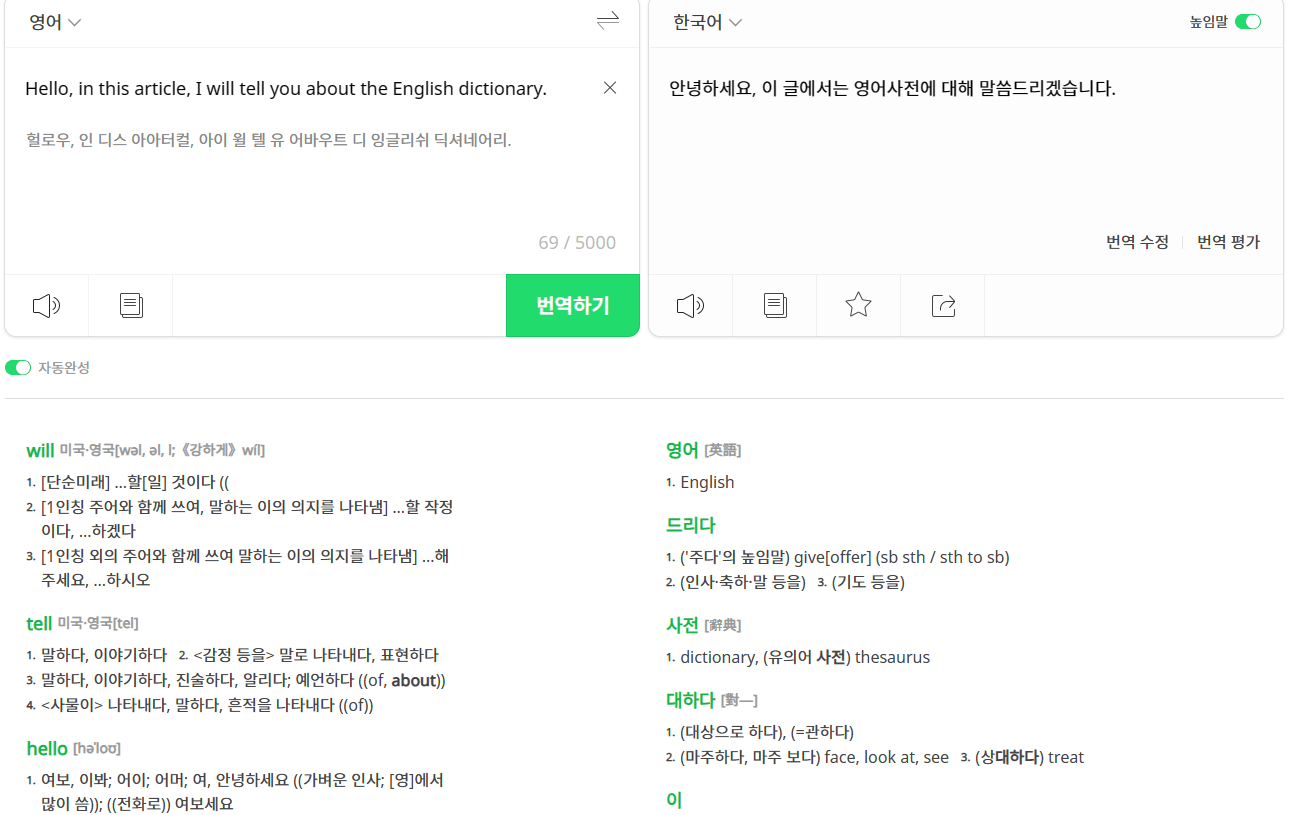The image size is (1295, 815).
Task: Open the dictionary entry for 'will'
Action: tap(40, 449)
